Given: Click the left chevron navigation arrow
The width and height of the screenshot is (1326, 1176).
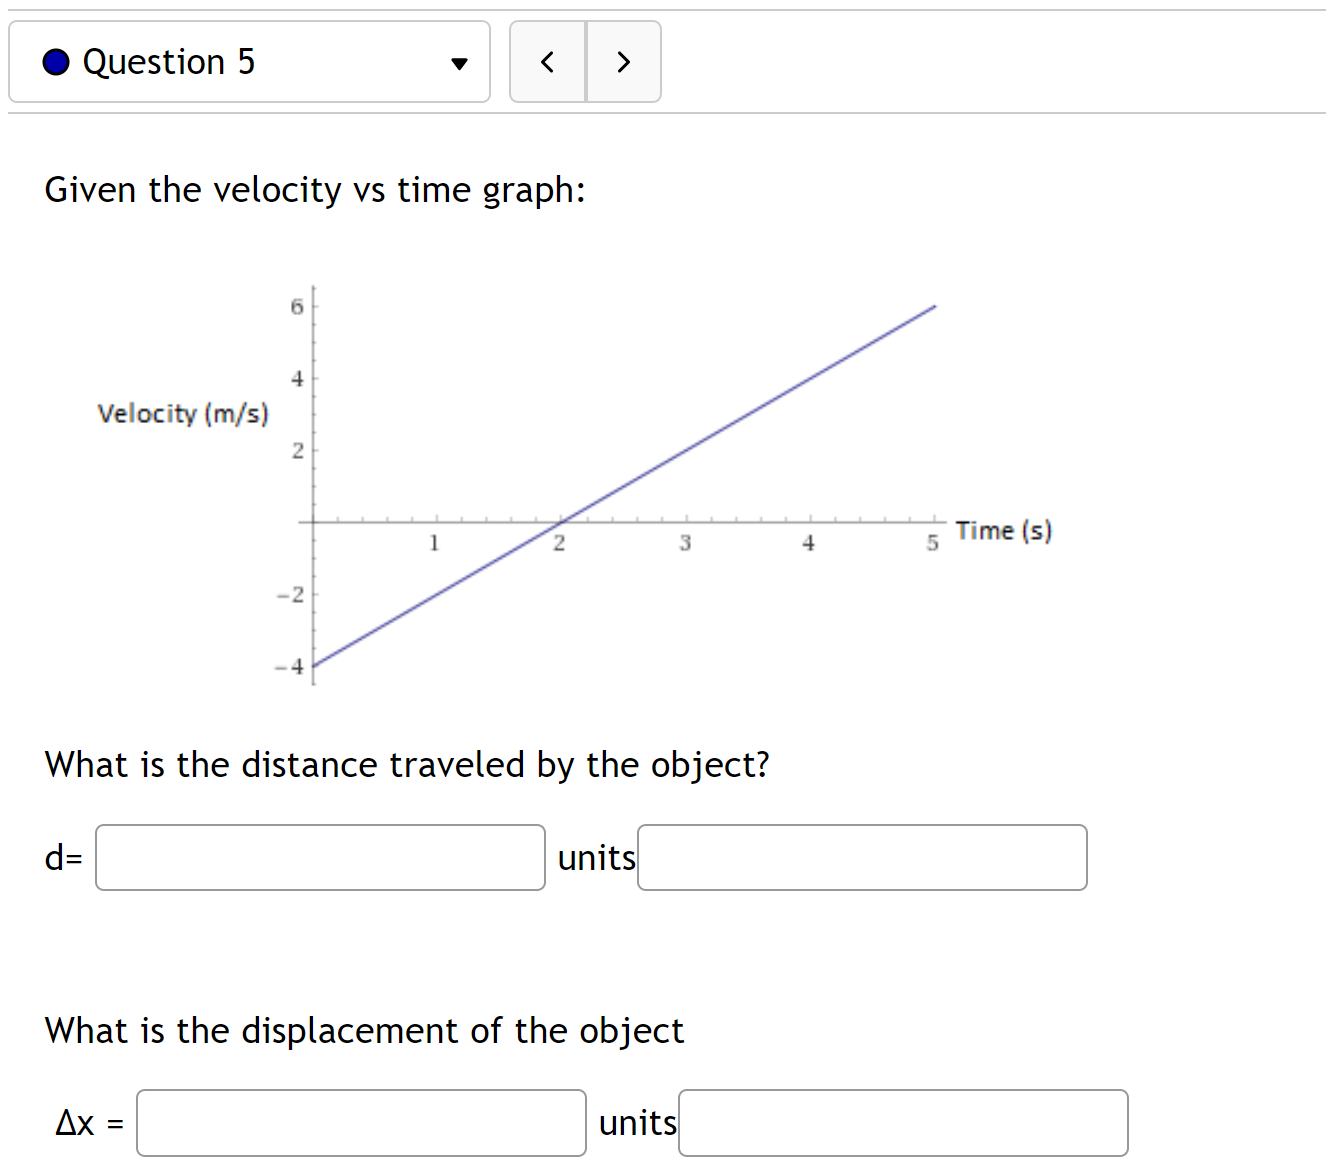Looking at the screenshot, I should (x=546, y=62).
